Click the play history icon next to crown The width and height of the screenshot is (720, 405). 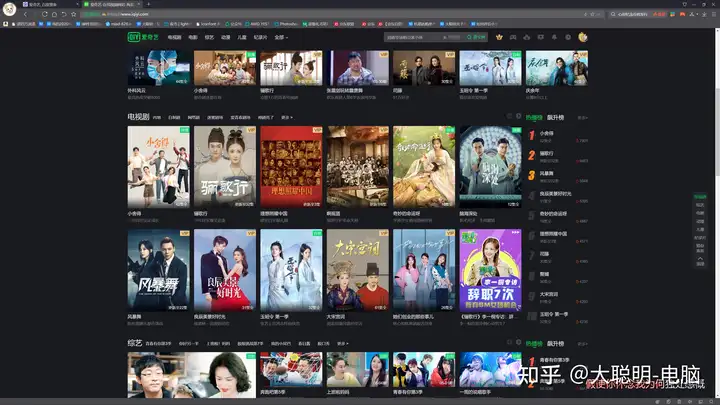513,37
